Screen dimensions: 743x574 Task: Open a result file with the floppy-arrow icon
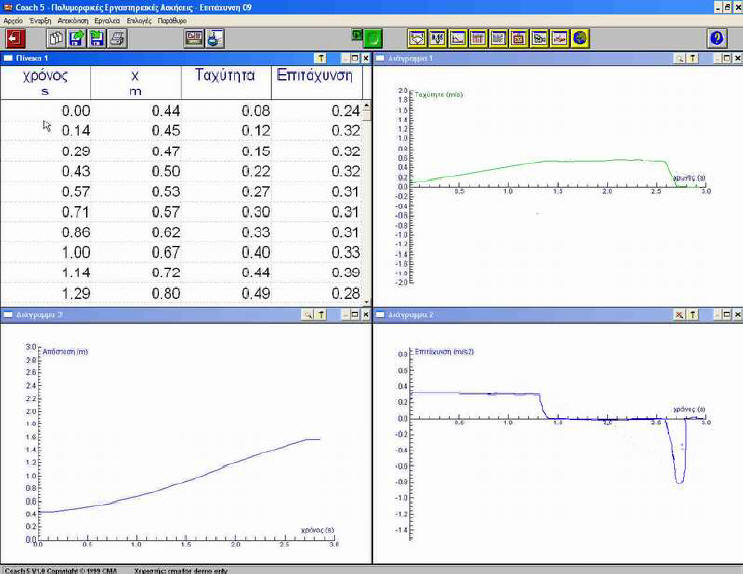click(76, 38)
